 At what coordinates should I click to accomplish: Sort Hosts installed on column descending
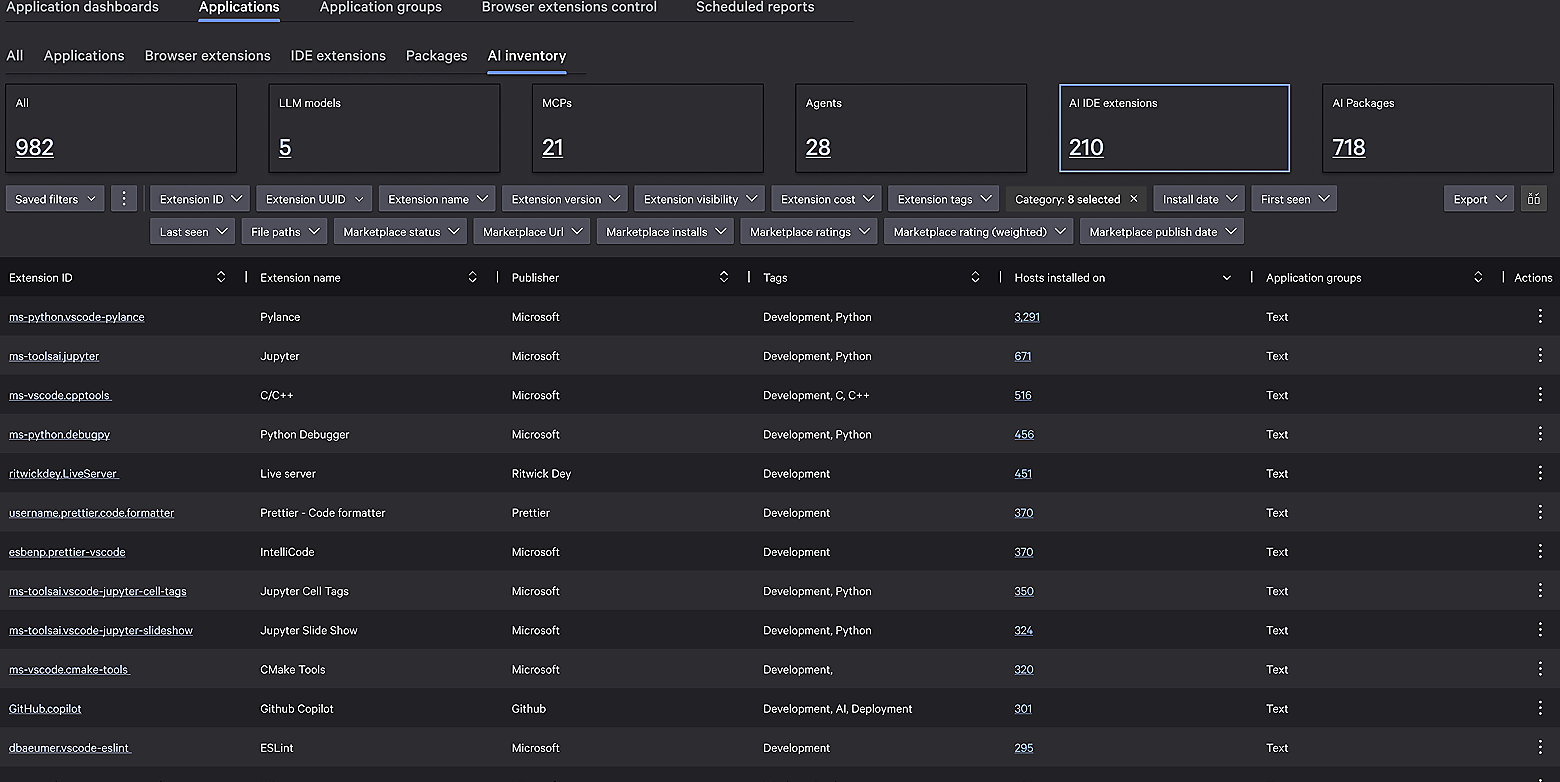1226,278
